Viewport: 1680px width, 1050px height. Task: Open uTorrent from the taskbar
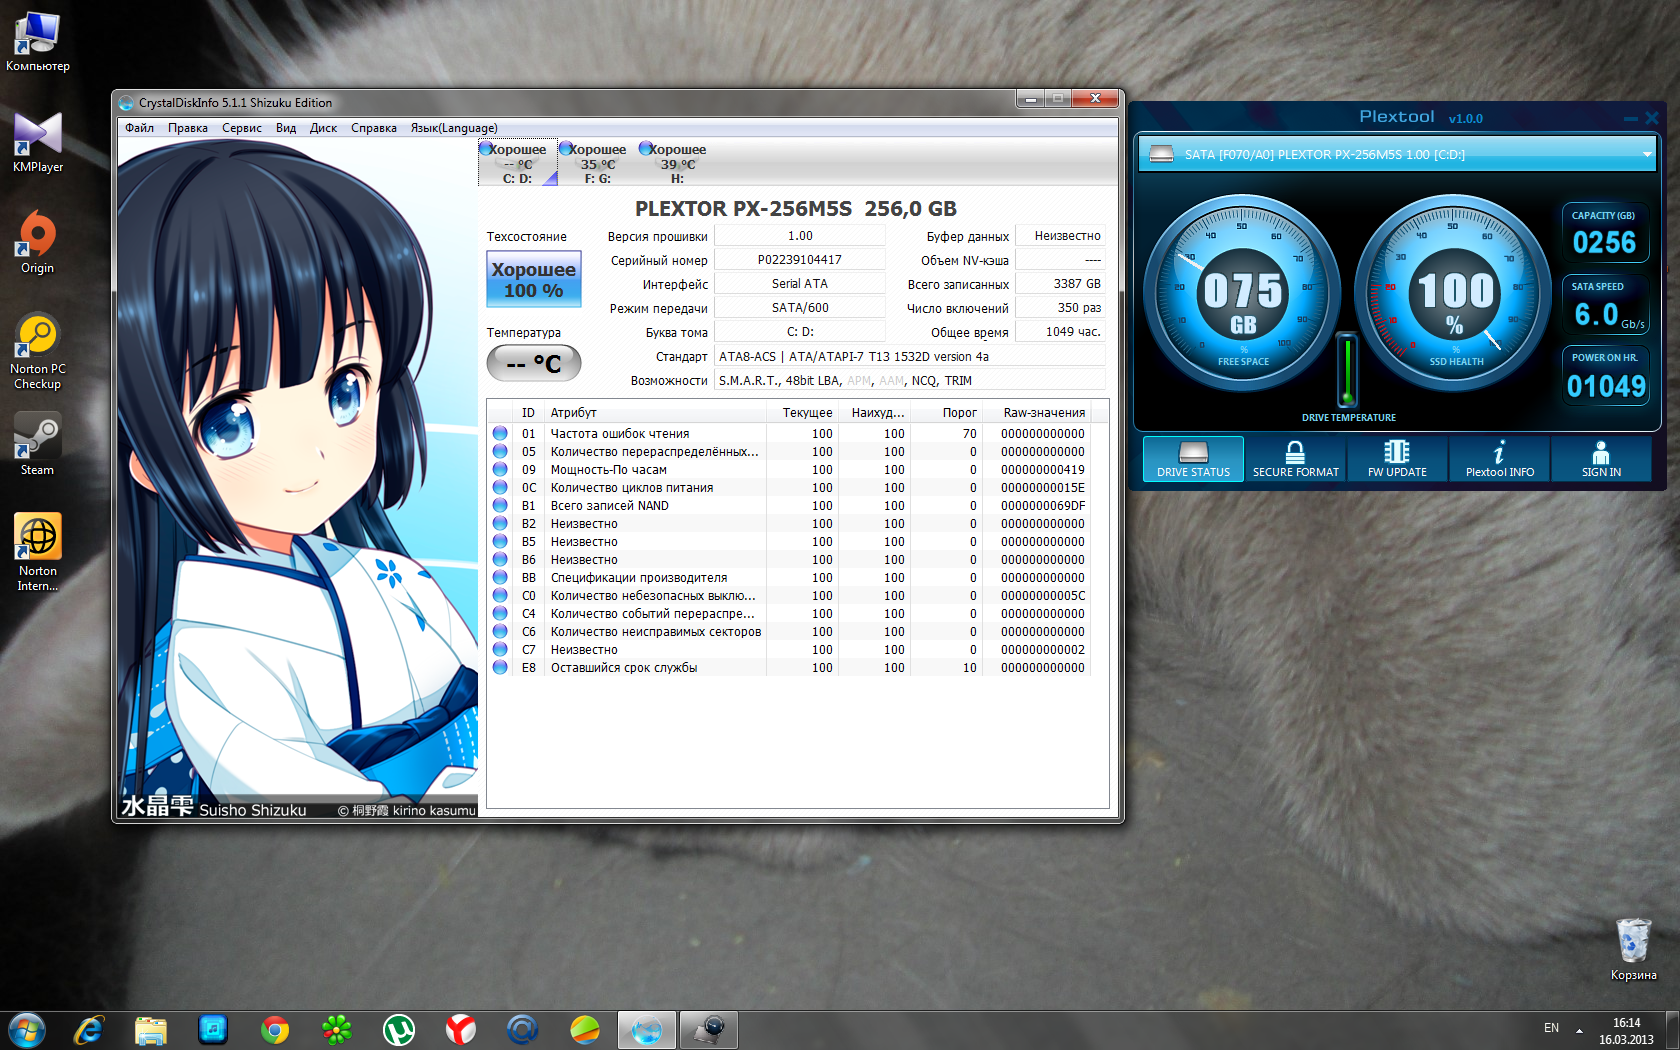click(x=399, y=1029)
